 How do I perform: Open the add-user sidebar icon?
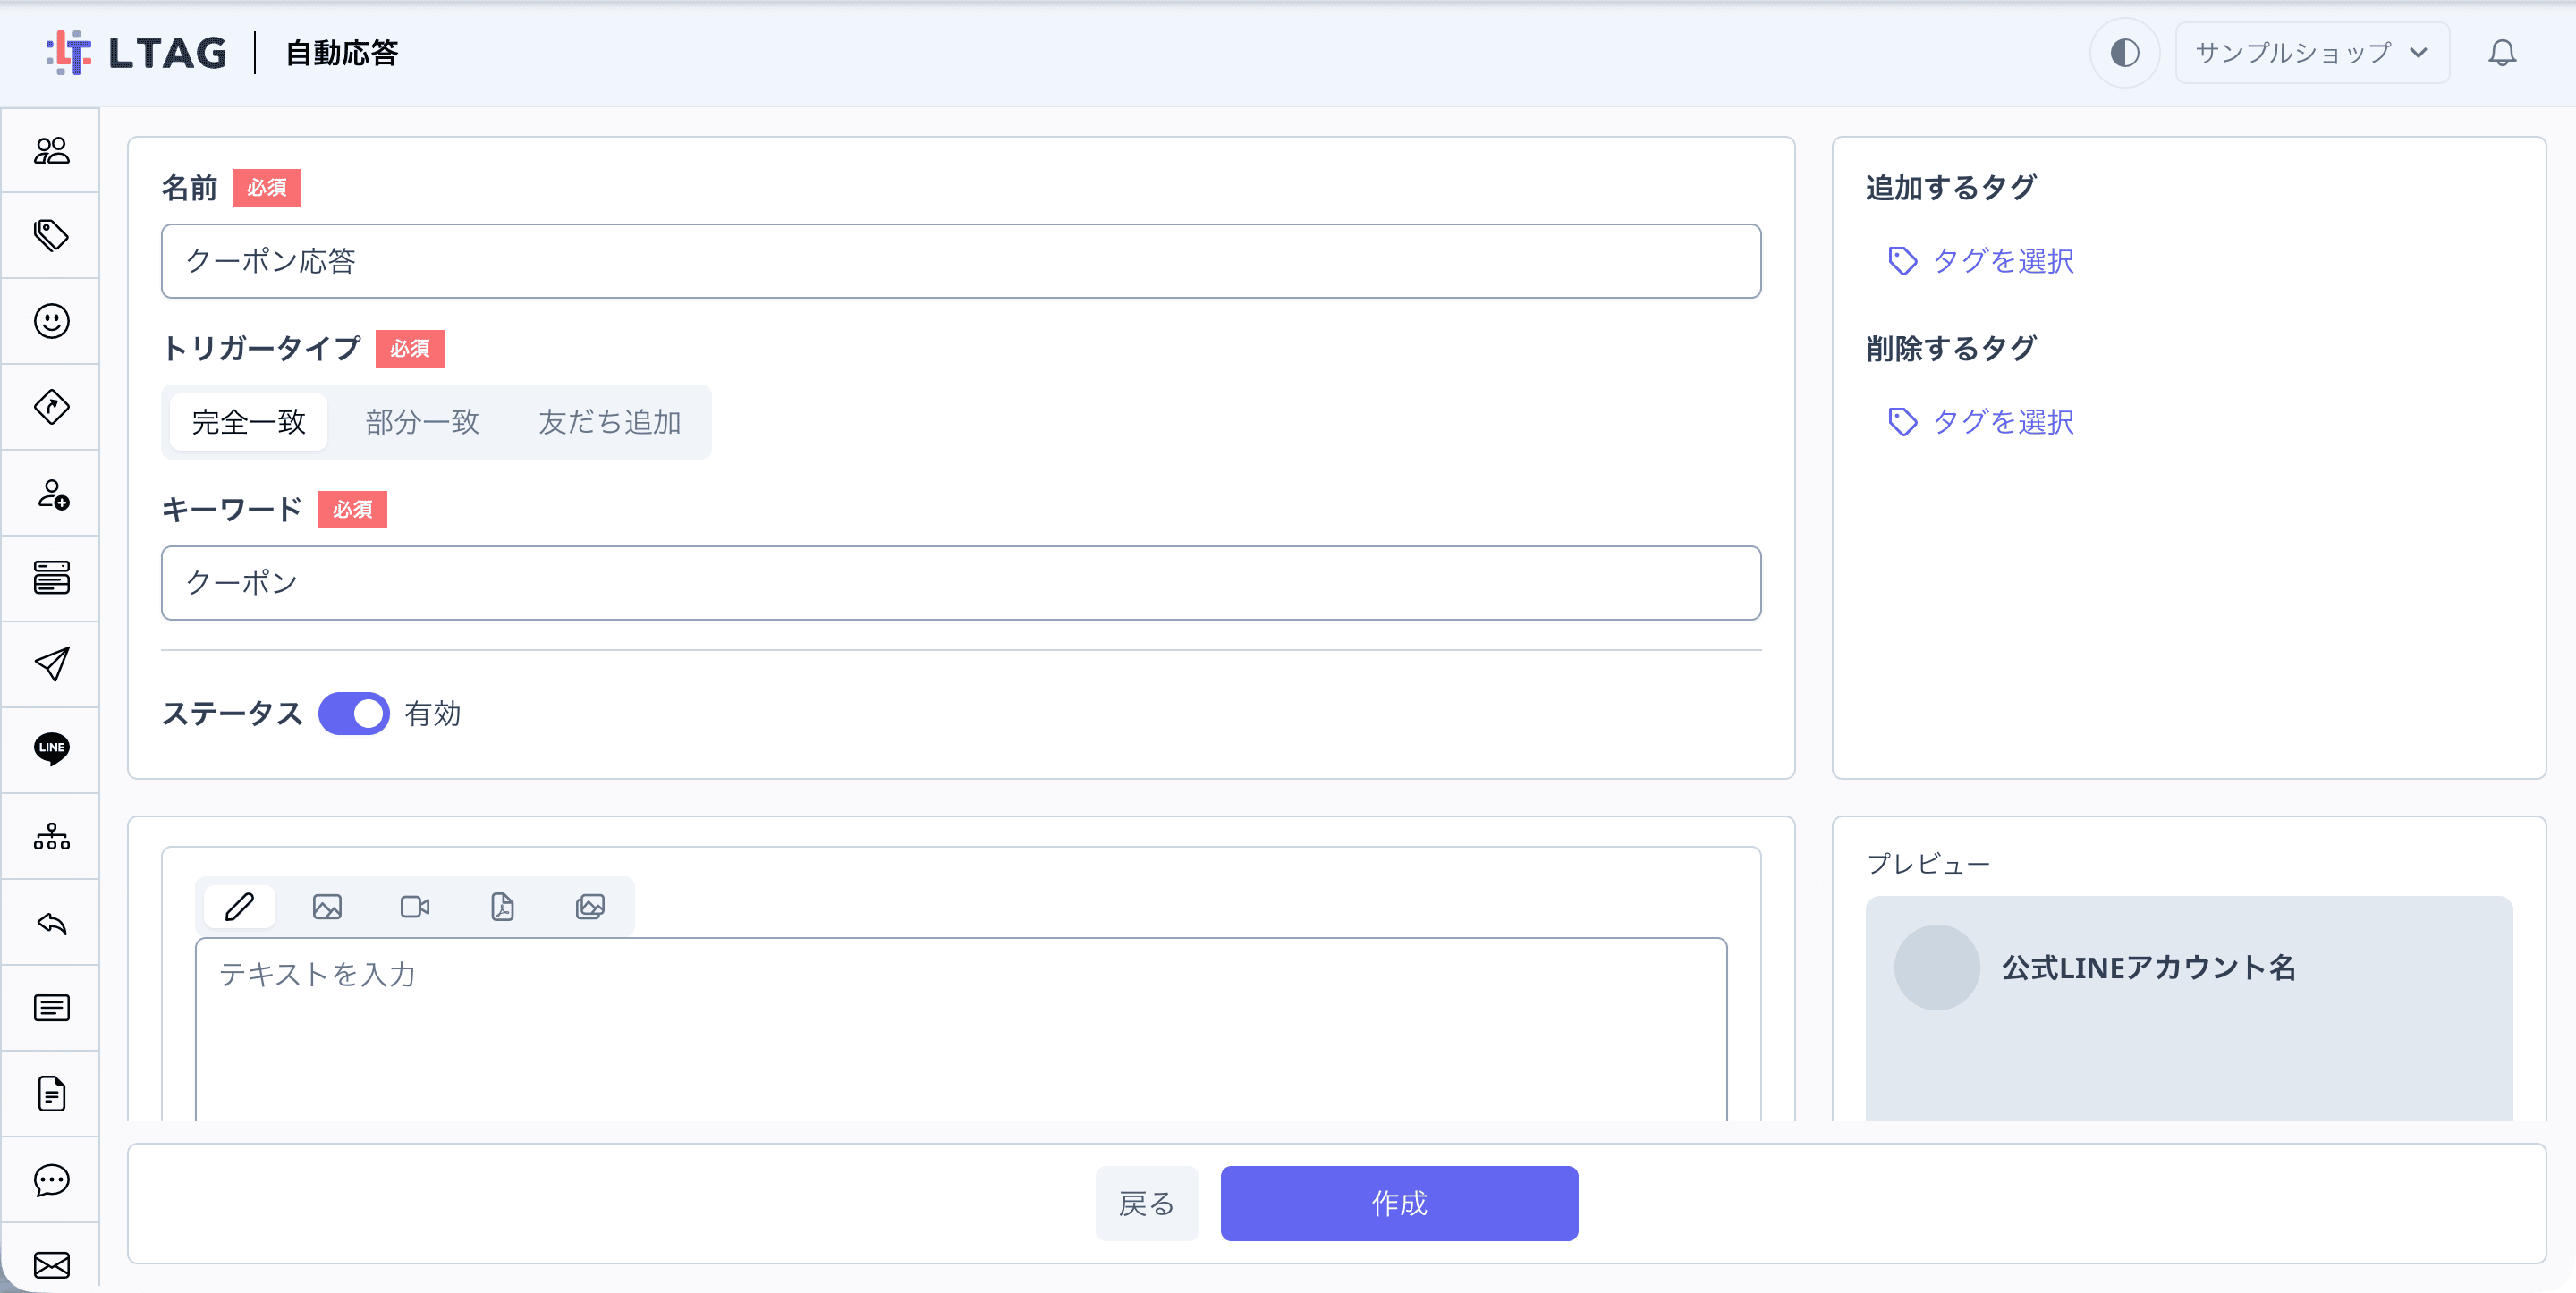click(x=51, y=493)
